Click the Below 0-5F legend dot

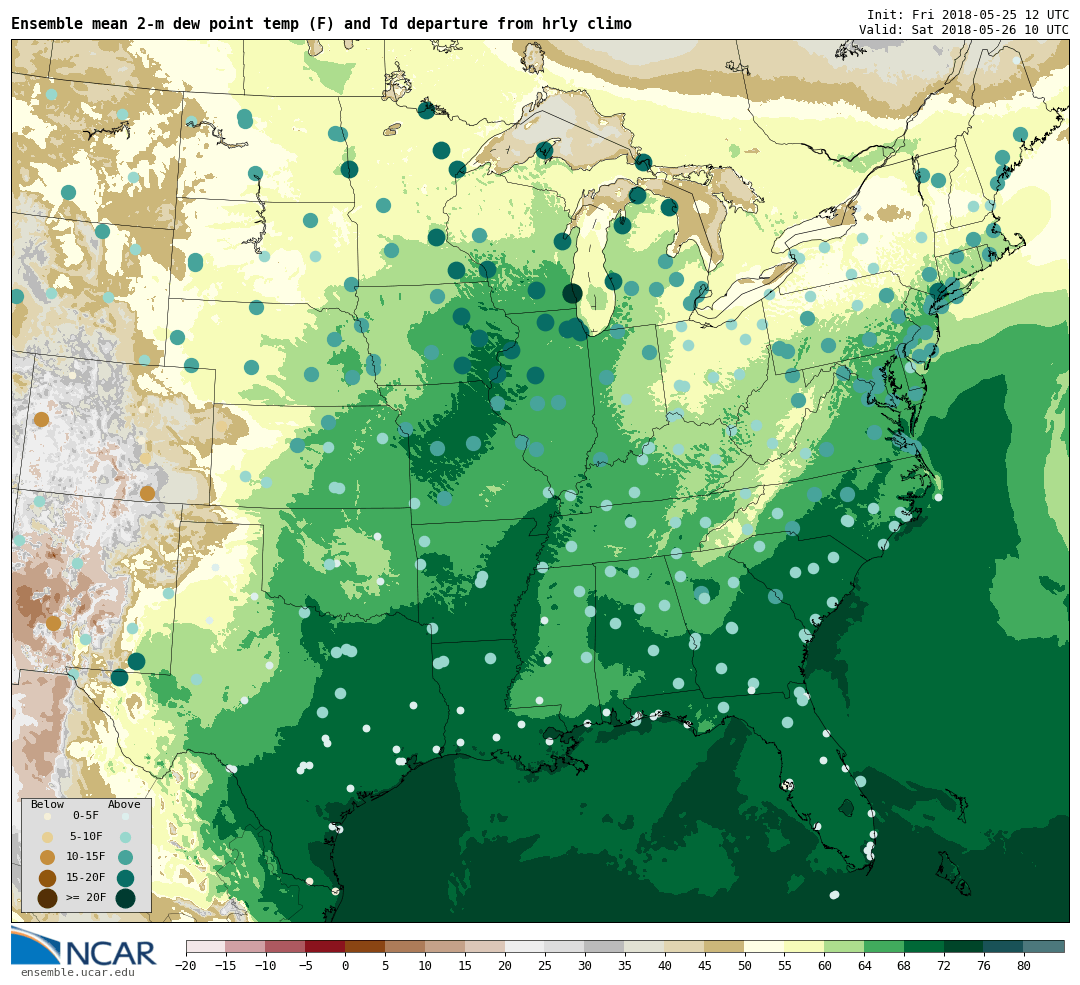click(47, 816)
